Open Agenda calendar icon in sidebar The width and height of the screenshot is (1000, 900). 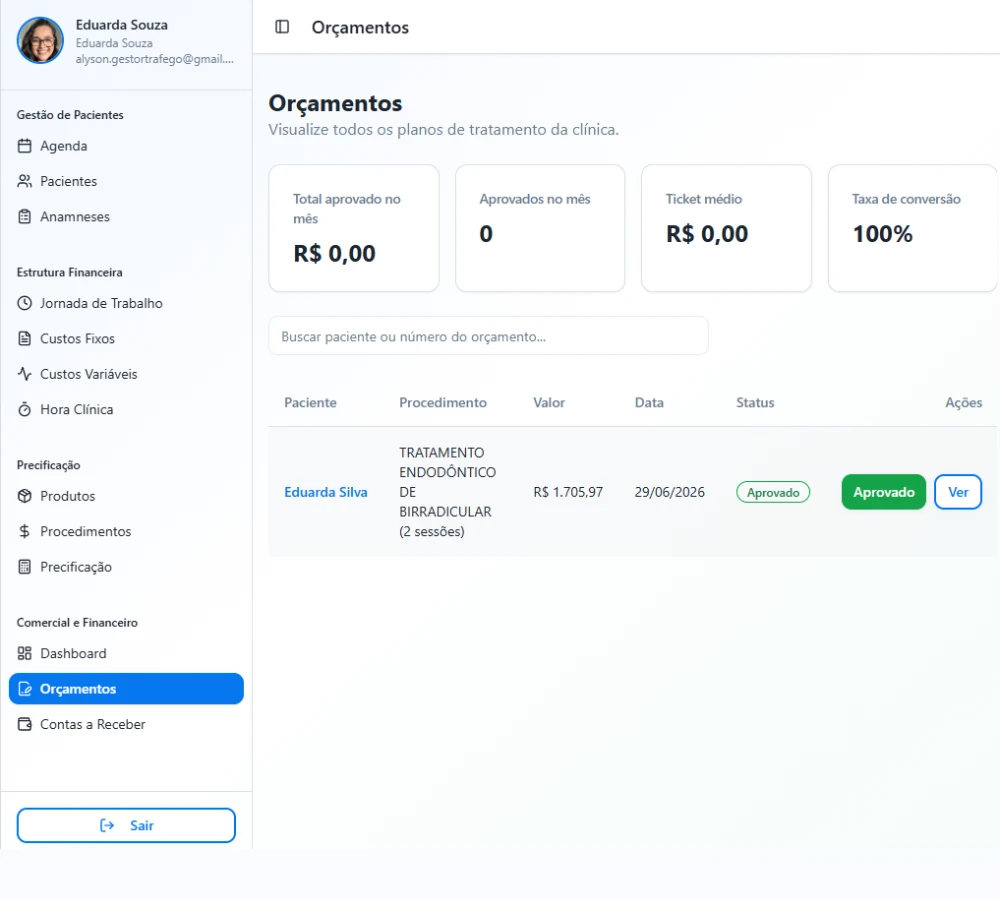(x=24, y=146)
